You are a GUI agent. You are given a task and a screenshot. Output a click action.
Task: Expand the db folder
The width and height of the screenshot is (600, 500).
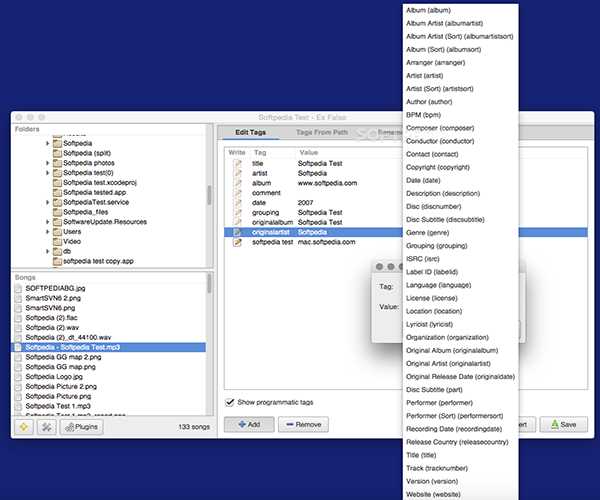pyautogui.click(x=47, y=251)
